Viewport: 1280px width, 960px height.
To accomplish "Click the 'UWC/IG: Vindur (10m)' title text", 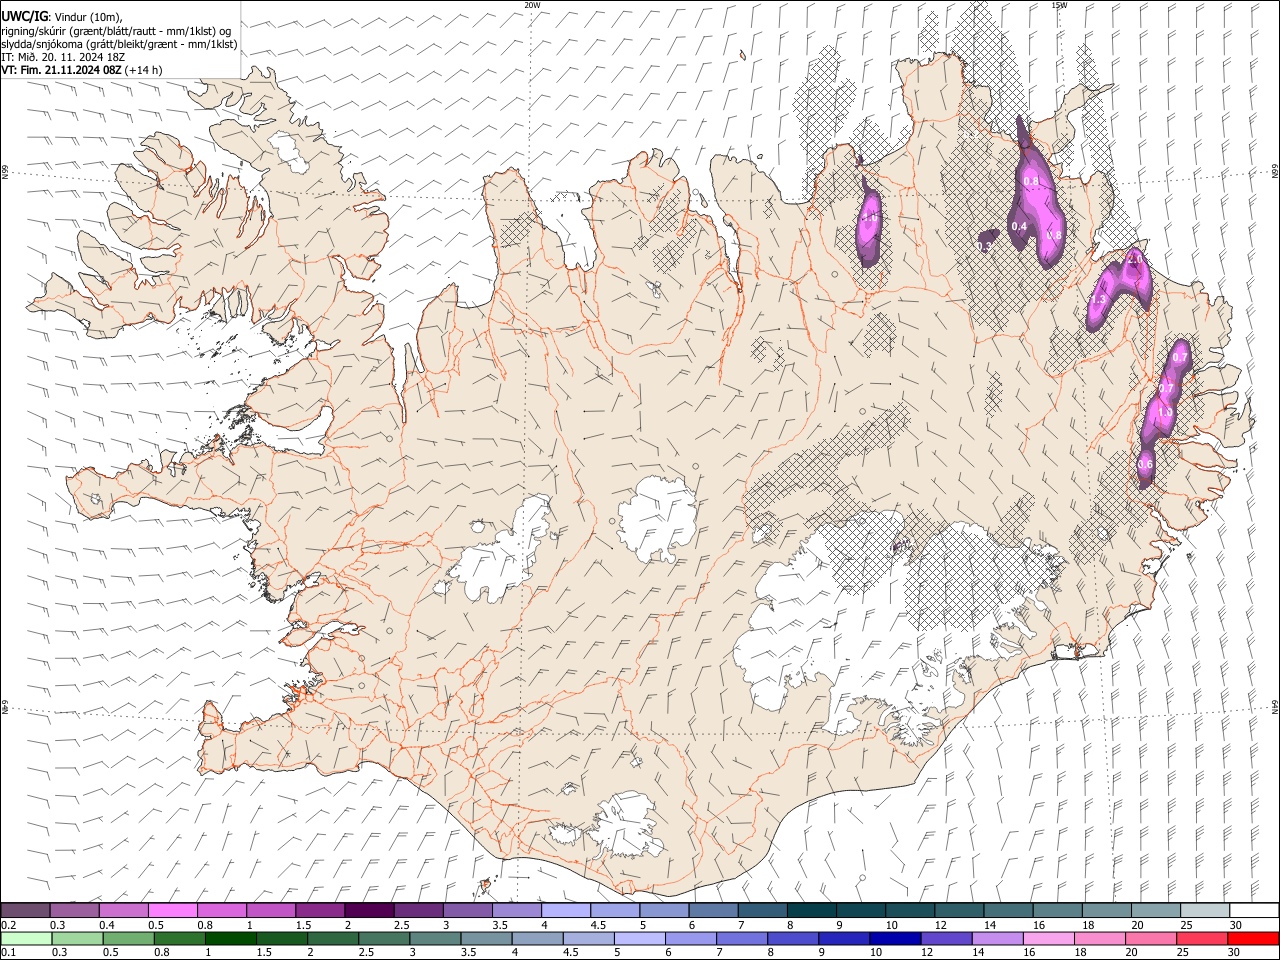I will coord(62,17).
